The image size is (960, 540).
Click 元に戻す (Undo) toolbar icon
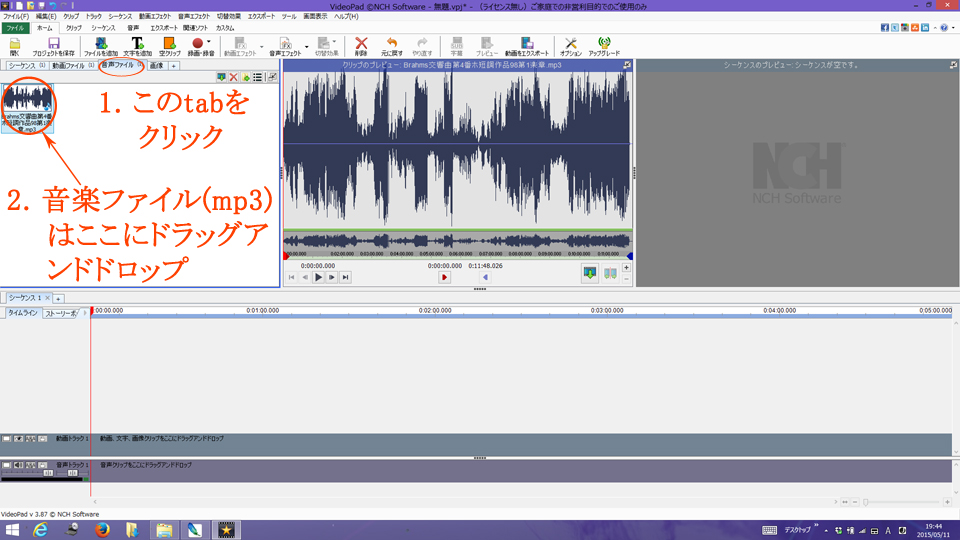pyautogui.click(x=392, y=43)
